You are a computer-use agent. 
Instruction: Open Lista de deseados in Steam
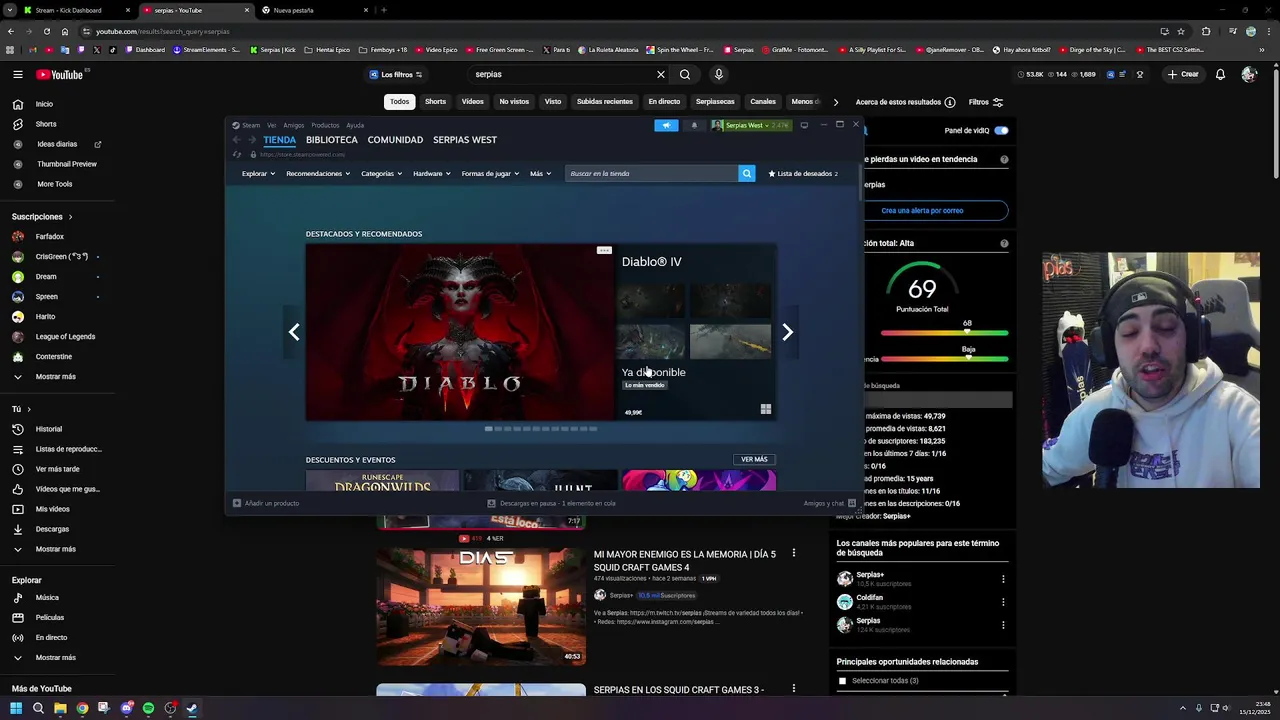[803, 173]
